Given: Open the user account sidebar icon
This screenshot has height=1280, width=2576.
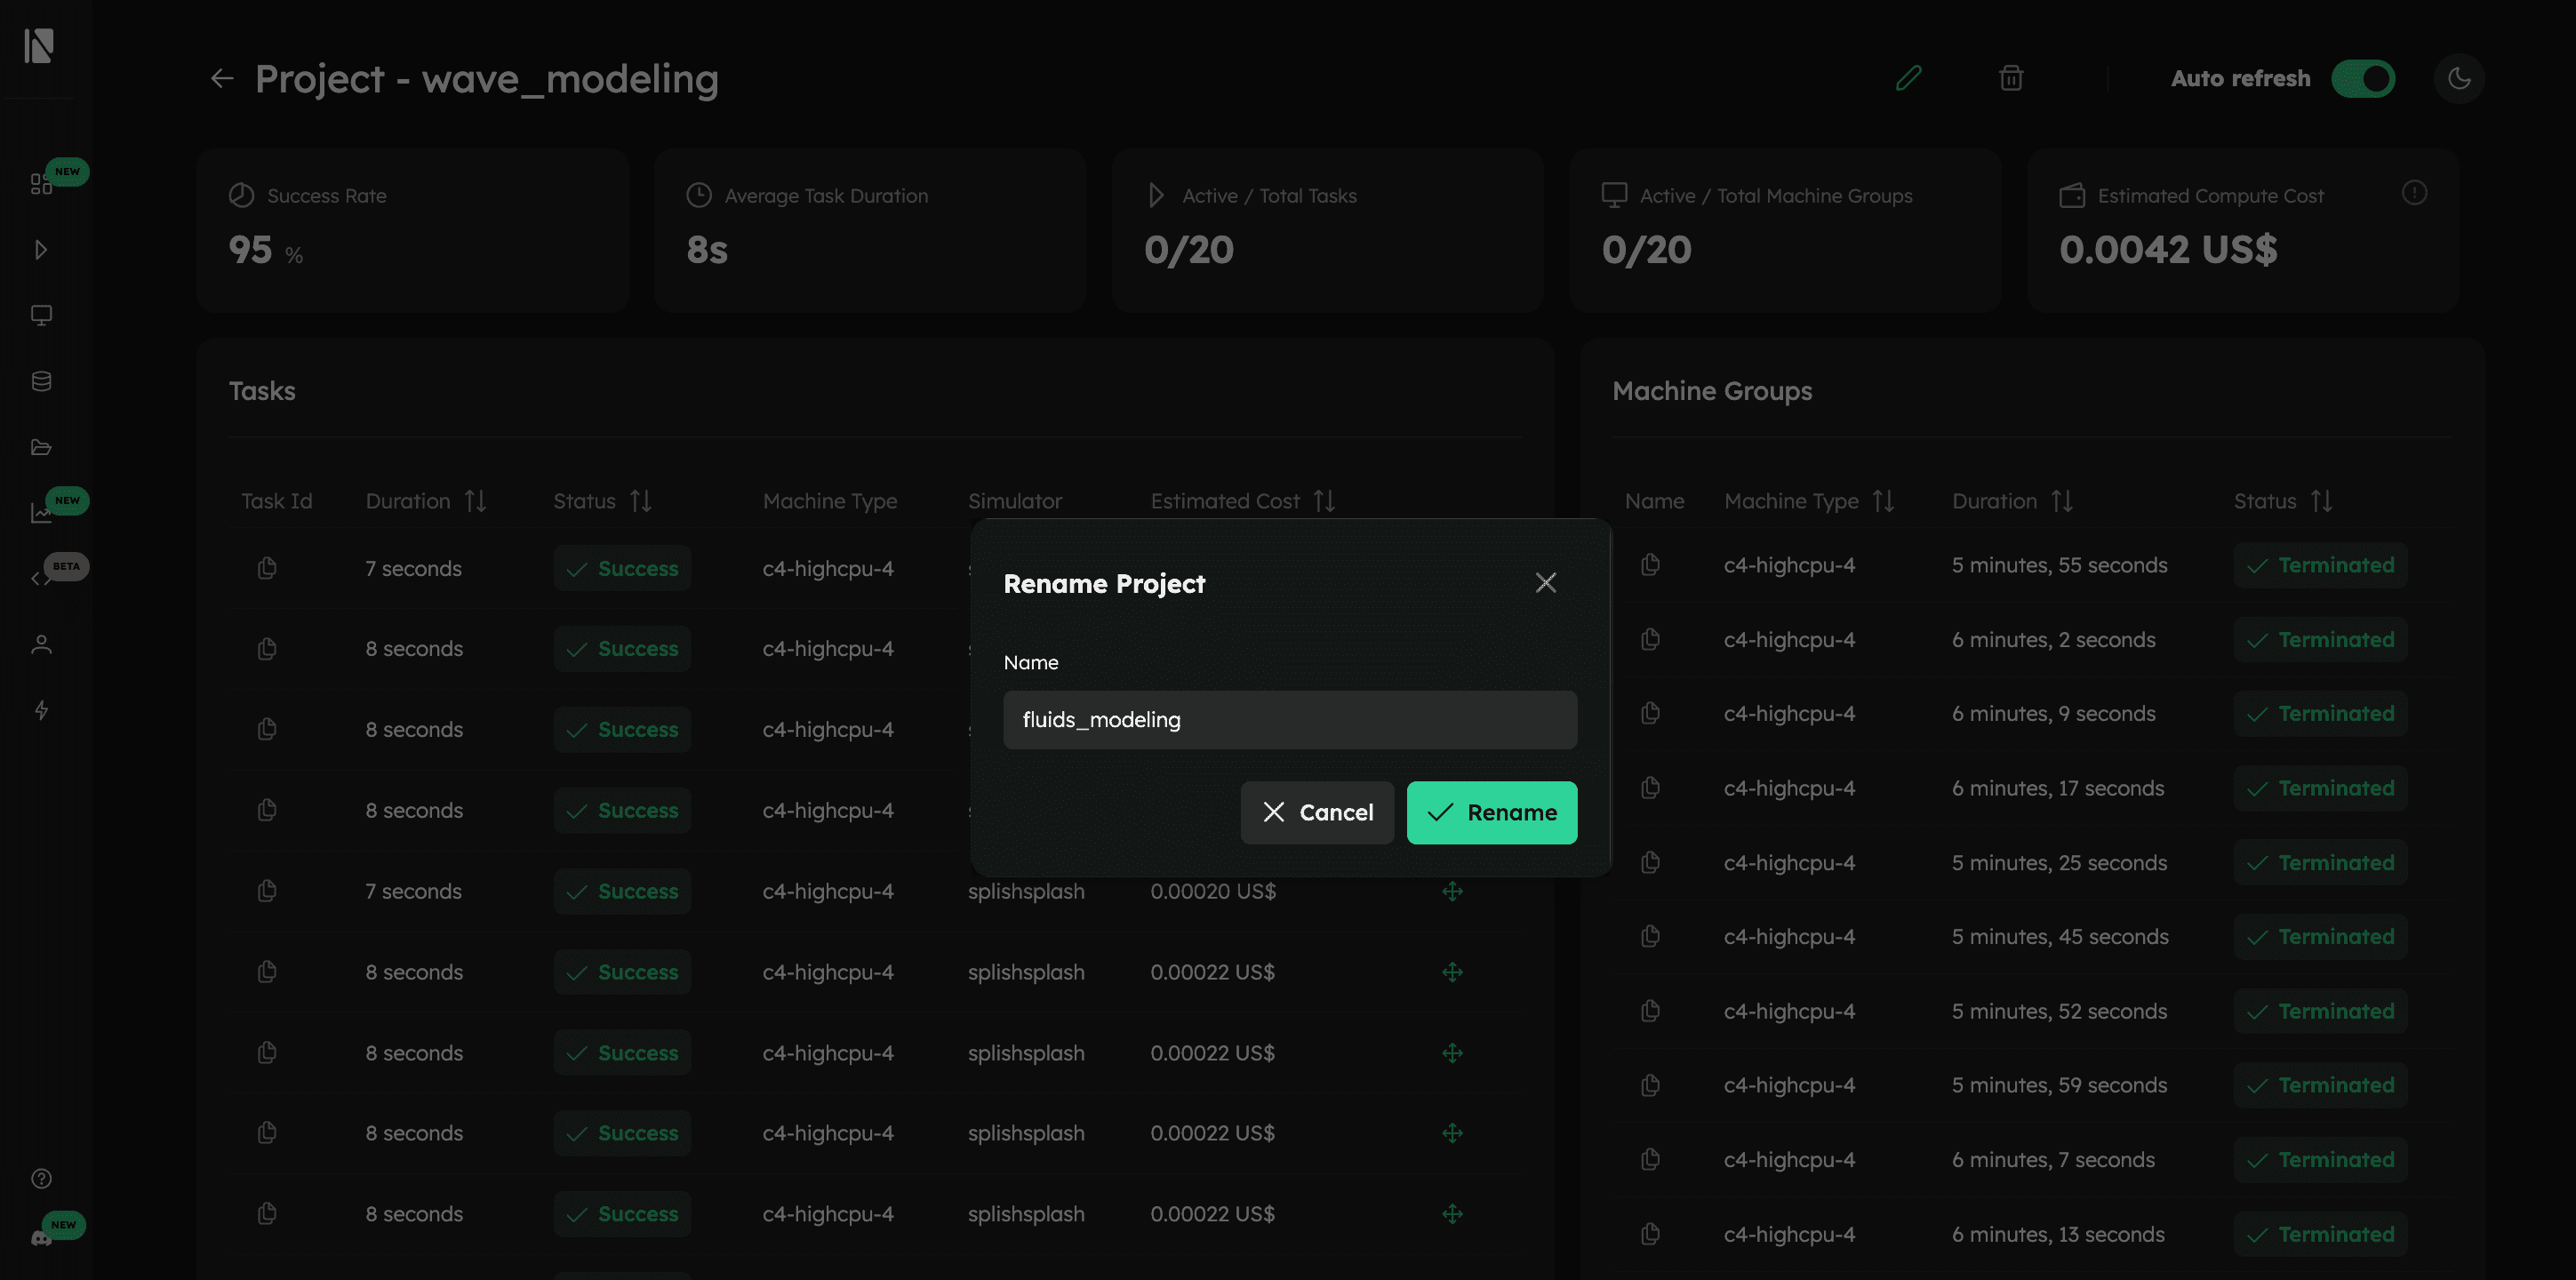Looking at the screenshot, I should (41, 644).
